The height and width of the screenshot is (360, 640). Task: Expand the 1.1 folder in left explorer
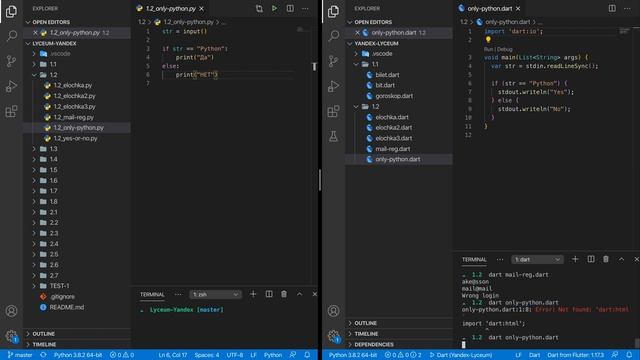click(x=34, y=64)
